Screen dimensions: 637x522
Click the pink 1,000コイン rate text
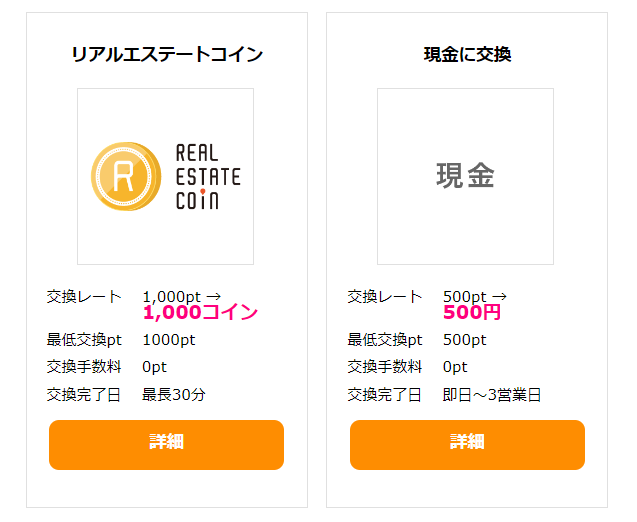pos(200,312)
